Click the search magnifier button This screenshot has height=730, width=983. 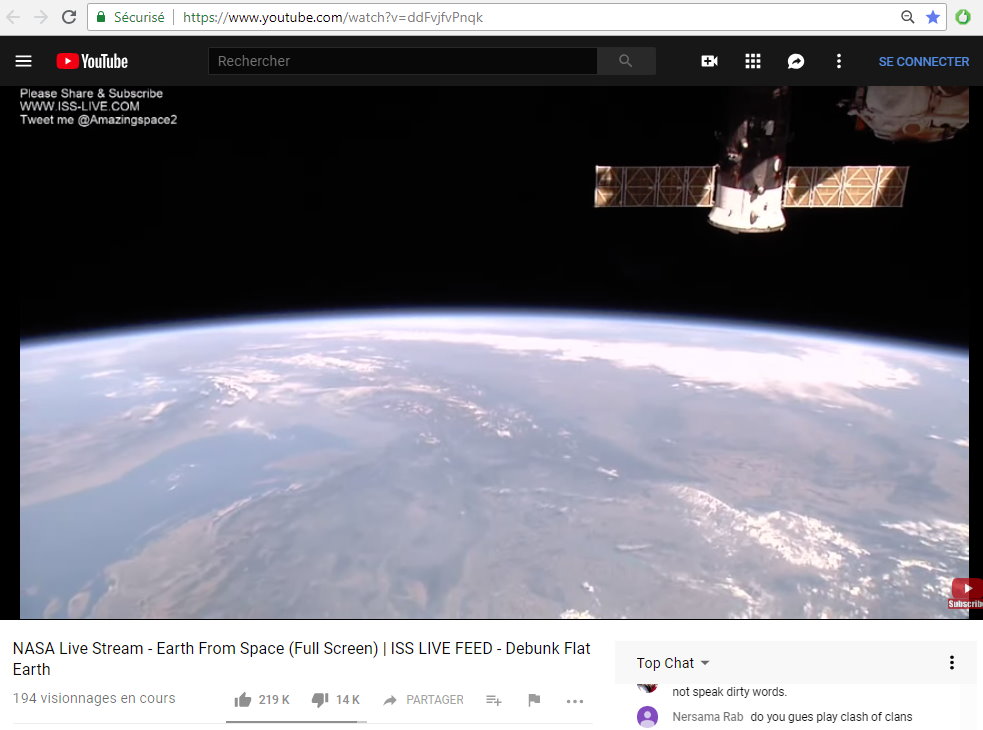[x=626, y=61]
